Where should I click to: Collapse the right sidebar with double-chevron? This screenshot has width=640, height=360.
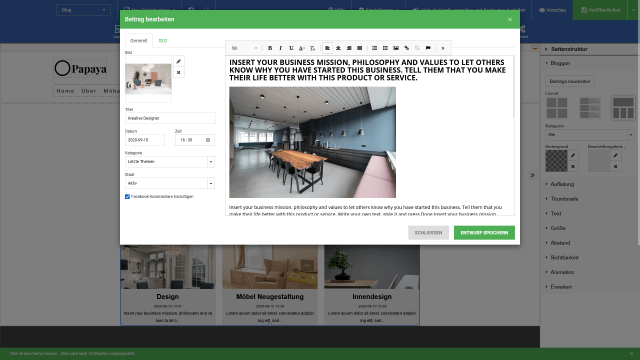pyautogui.click(x=532, y=175)
